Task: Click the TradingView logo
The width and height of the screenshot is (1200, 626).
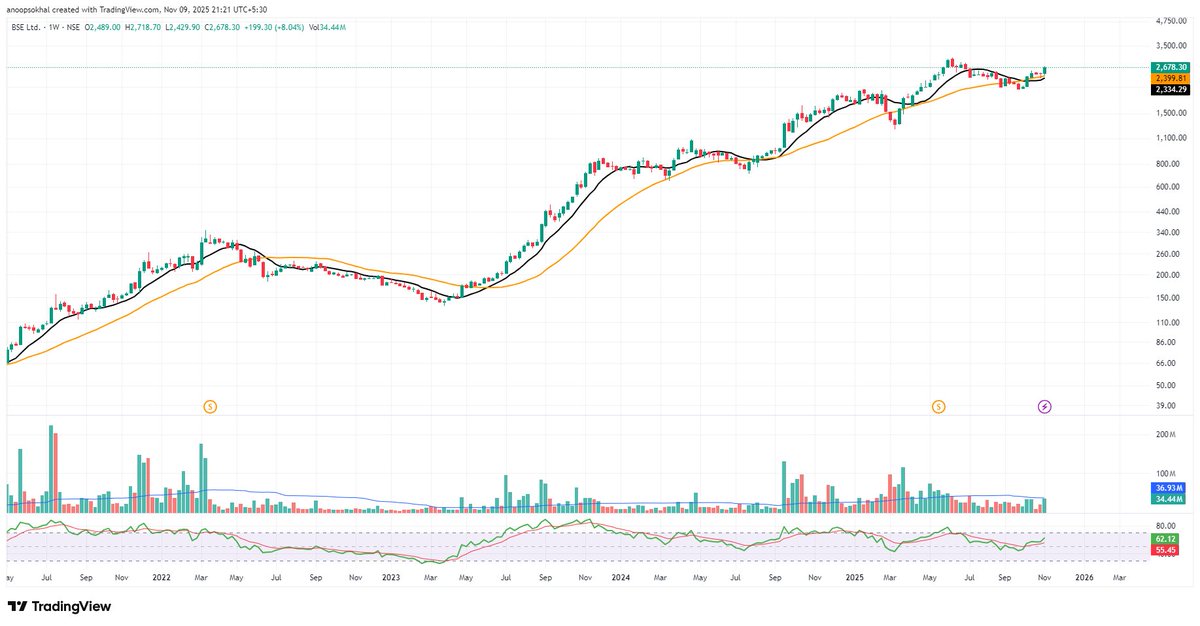Action: [59, 606]
